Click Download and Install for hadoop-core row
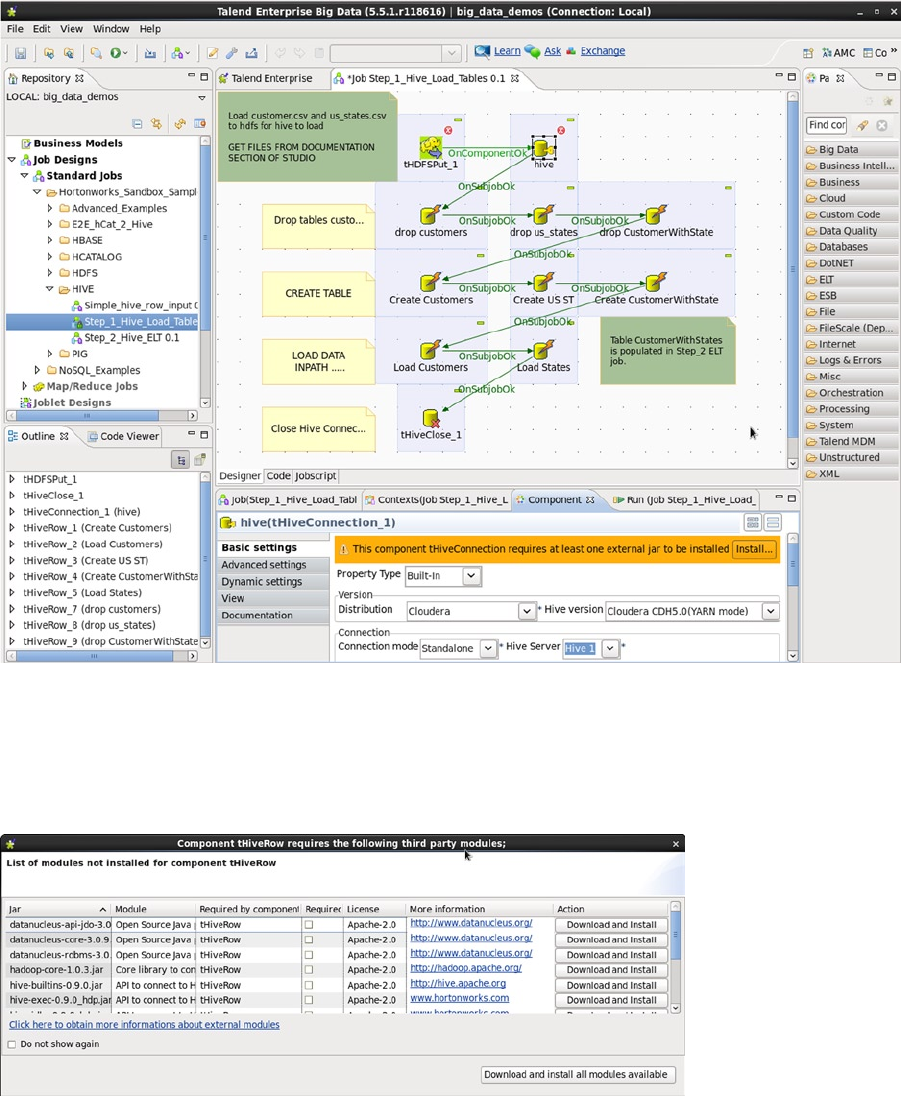The image size is (901, 1096). (x=612, y=970)
